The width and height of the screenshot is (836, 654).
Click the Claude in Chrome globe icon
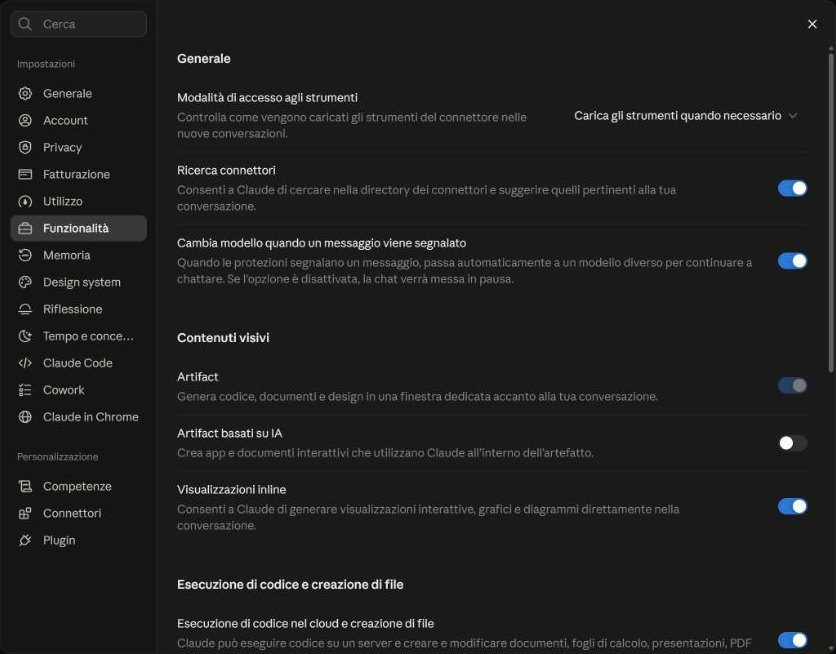point(25,417)
